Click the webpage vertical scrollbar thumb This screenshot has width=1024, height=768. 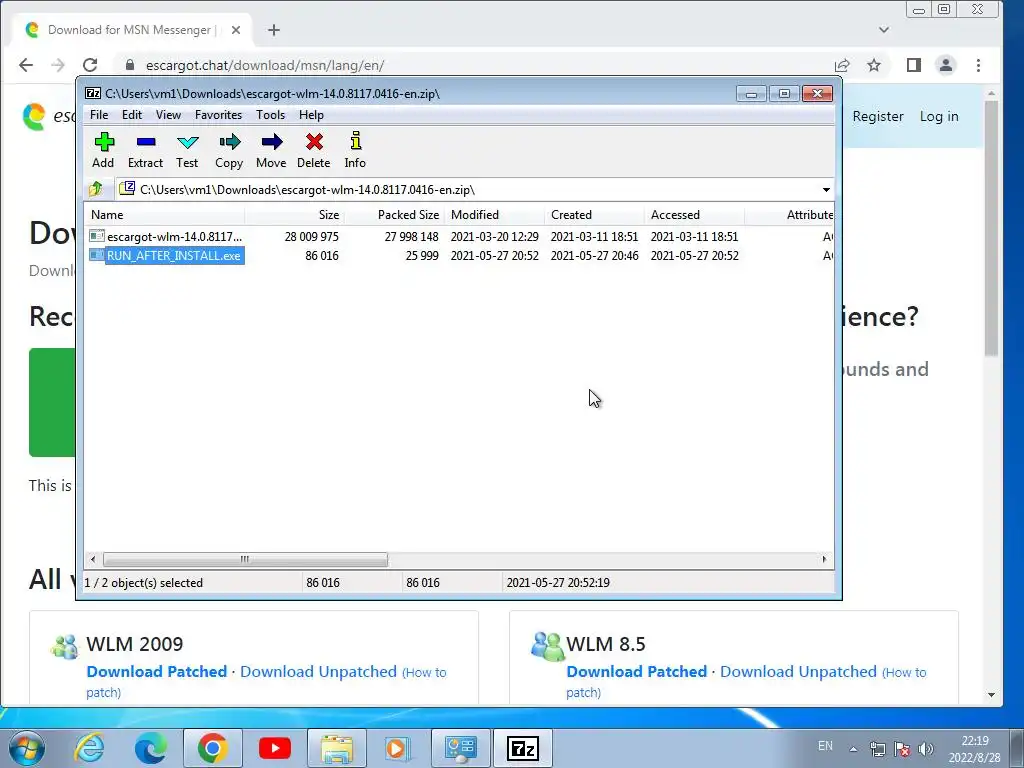pos(991,228)
